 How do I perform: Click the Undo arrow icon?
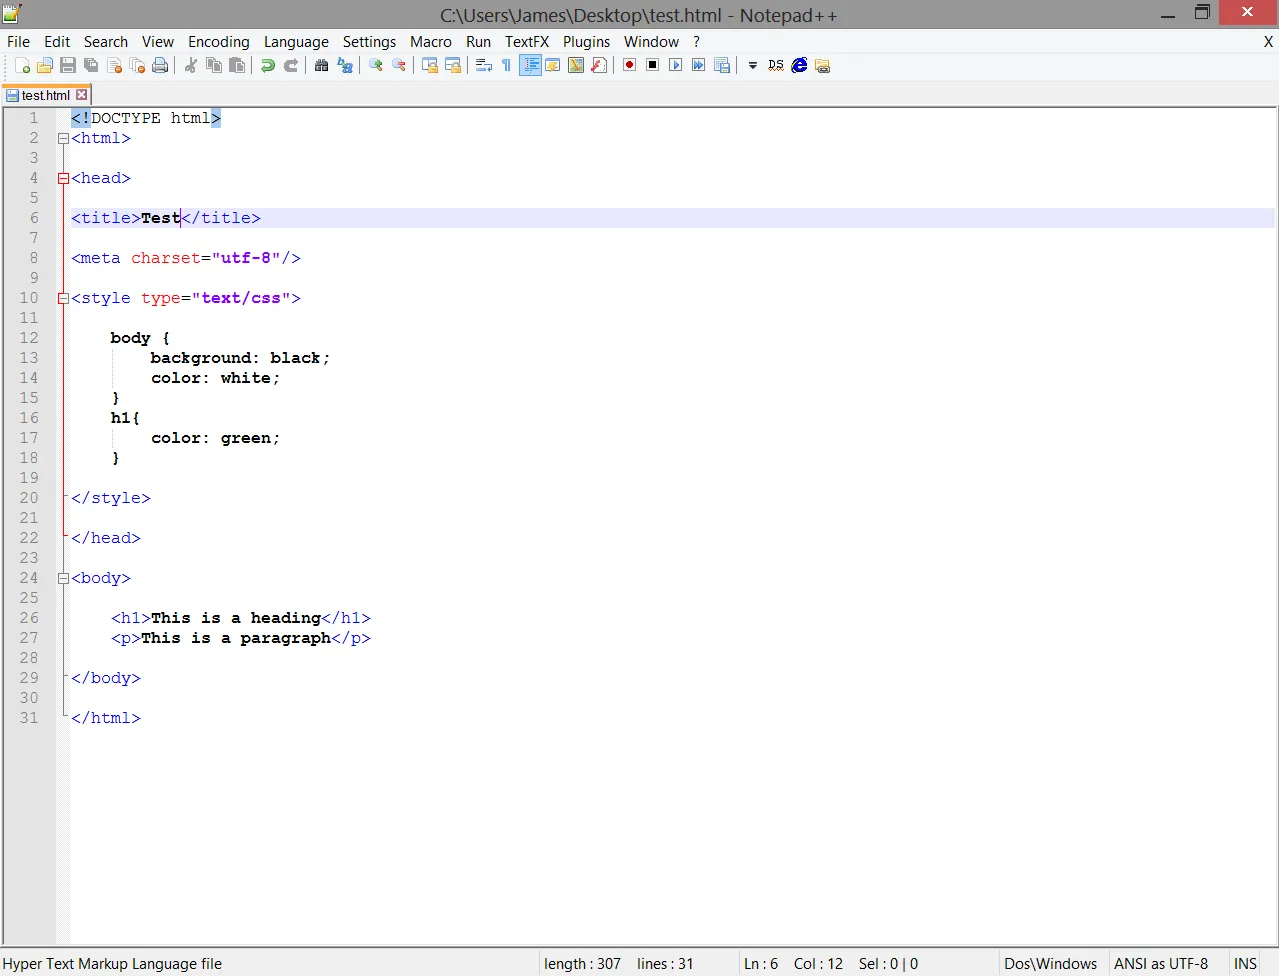pyautogui.click(x=267, y=66)
